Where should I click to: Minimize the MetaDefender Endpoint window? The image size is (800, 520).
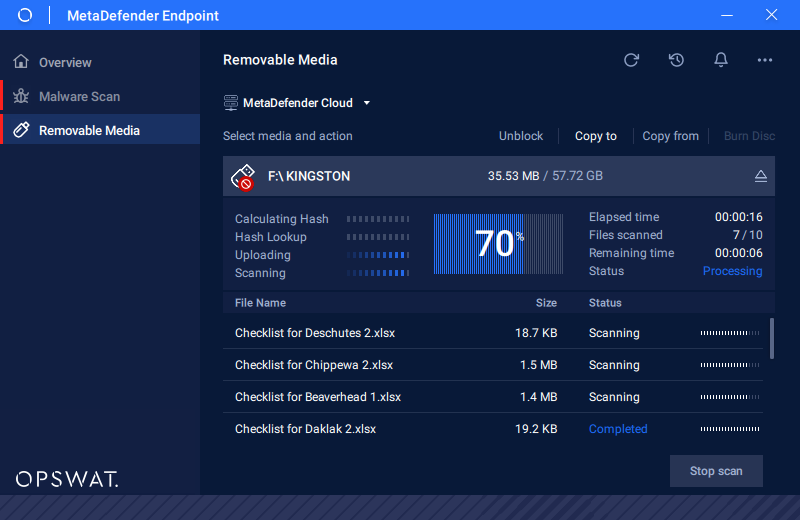727,15
